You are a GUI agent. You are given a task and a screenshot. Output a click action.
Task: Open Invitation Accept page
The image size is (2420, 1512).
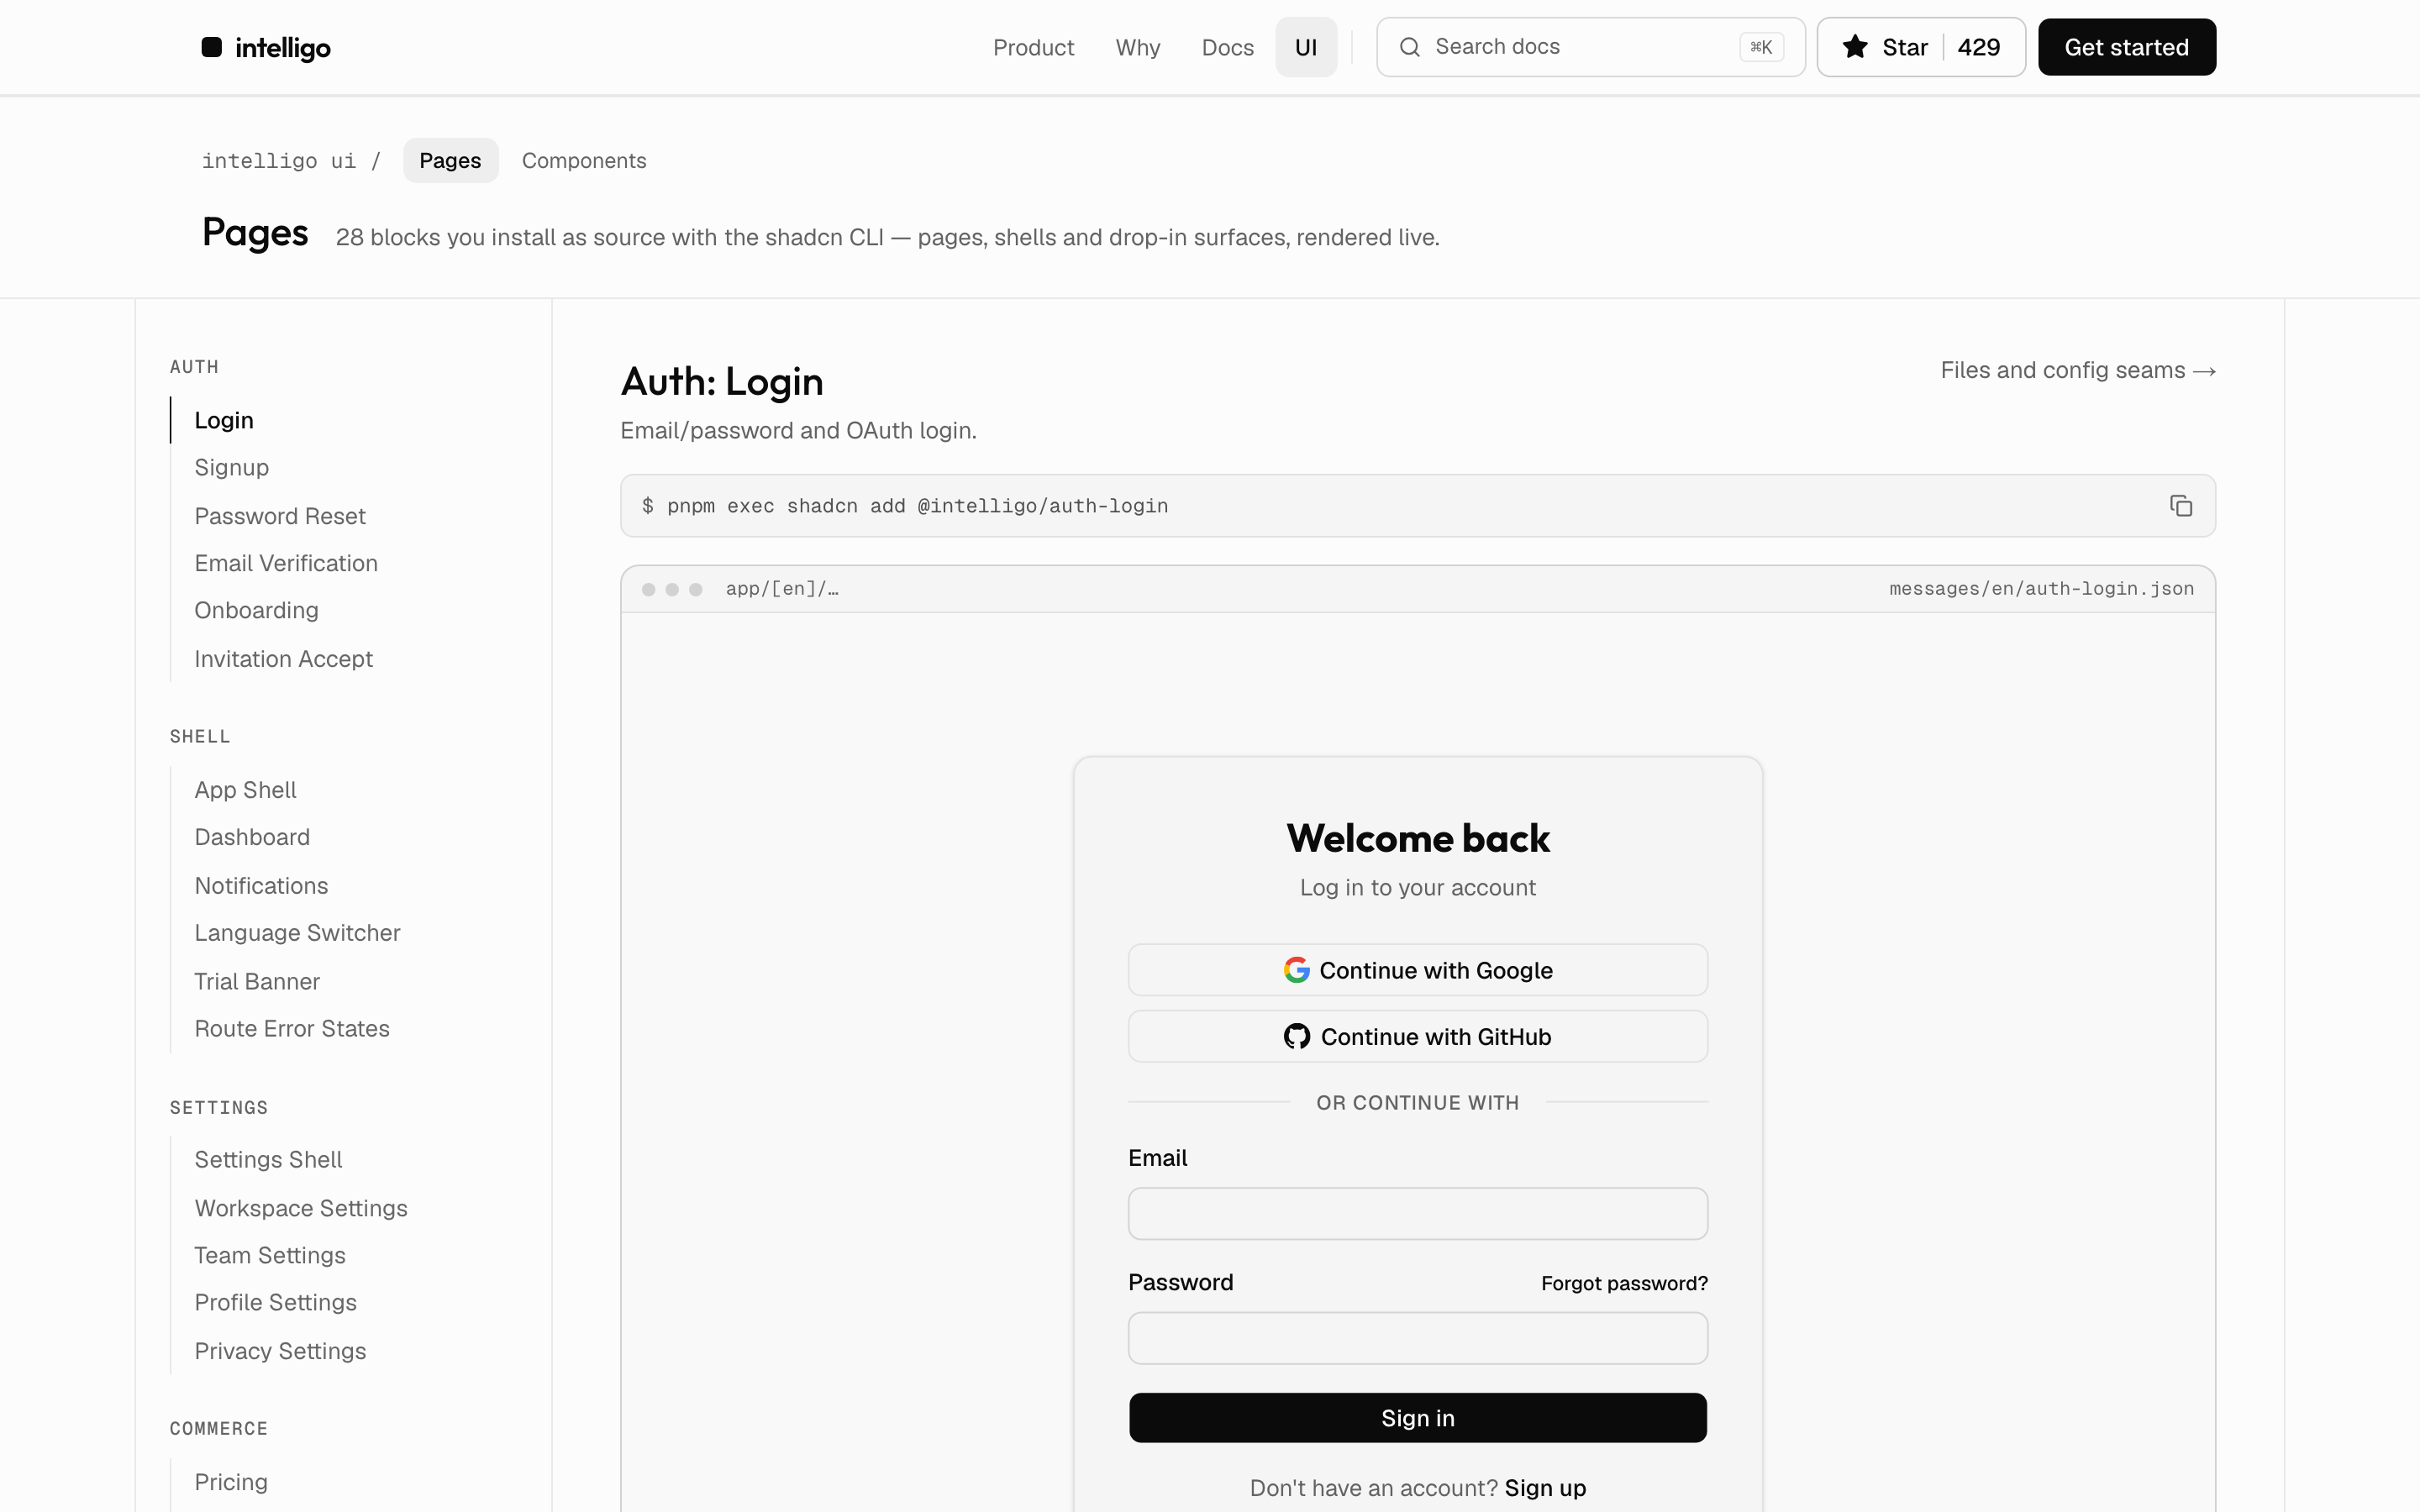(x=283, y=659)
